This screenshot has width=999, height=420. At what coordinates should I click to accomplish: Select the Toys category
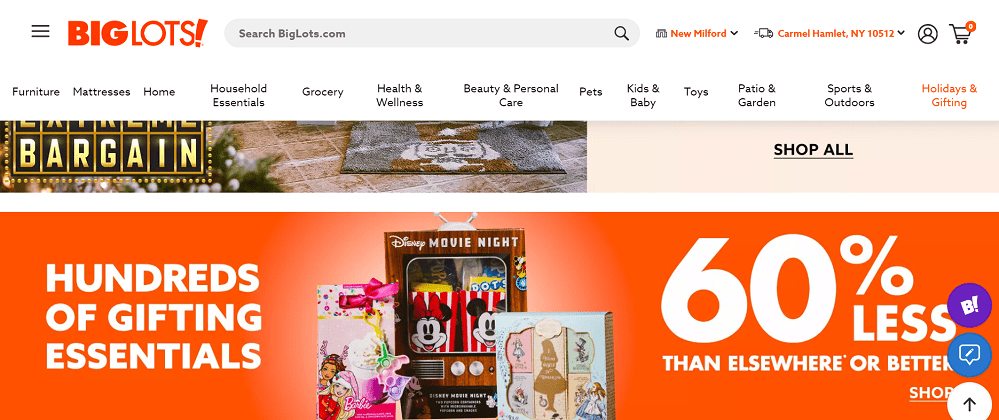coord(696,92)
